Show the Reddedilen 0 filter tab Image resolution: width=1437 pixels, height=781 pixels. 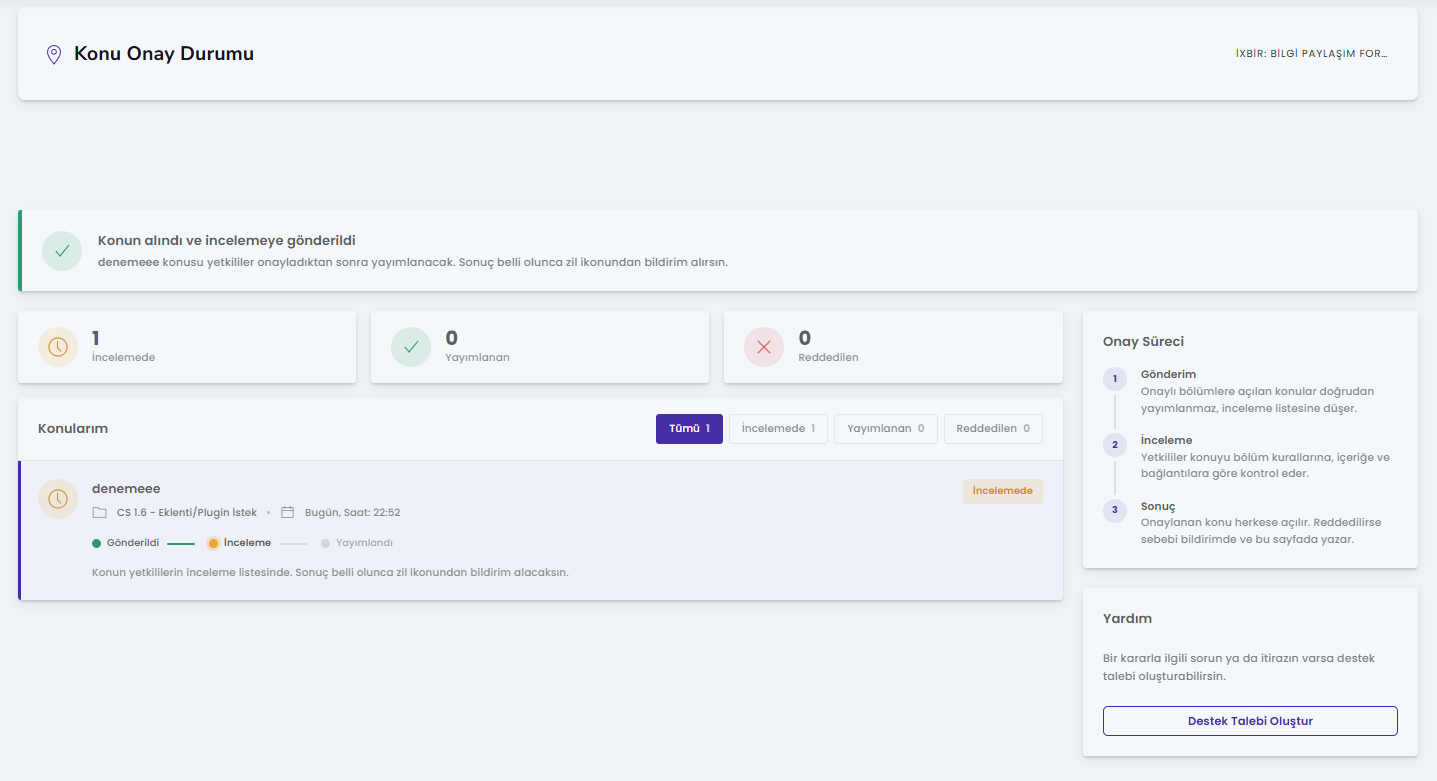click(x=993, y=429)
